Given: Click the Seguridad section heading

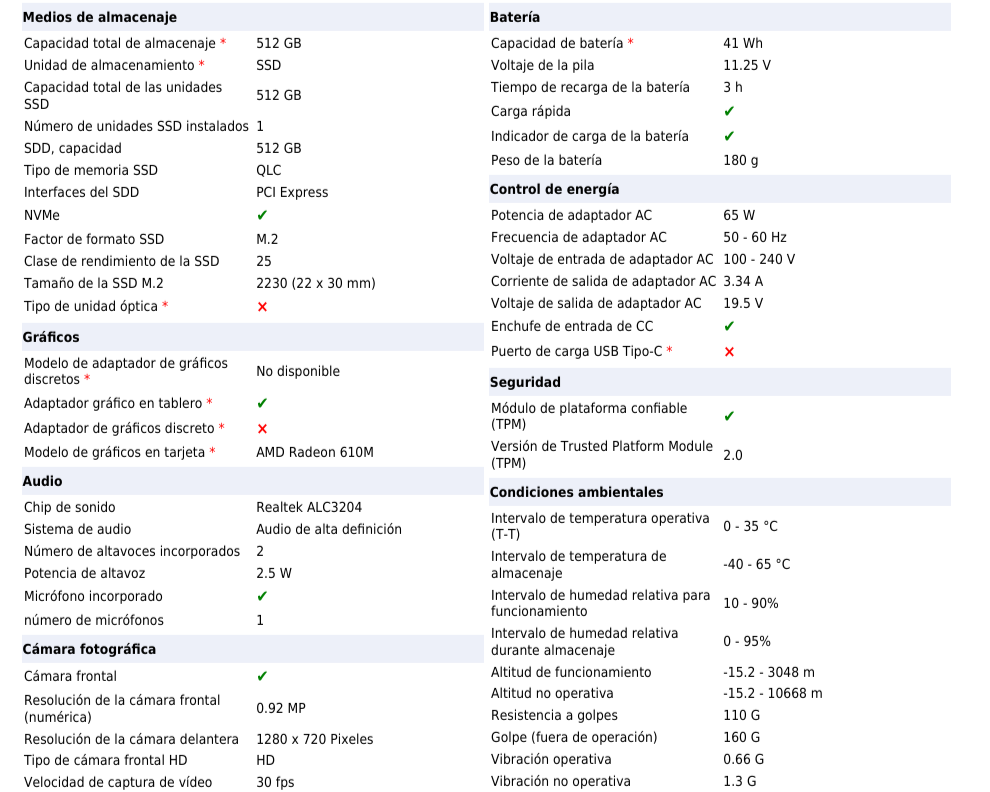Looking at the screenshot, I should click(x=525, y=382).
